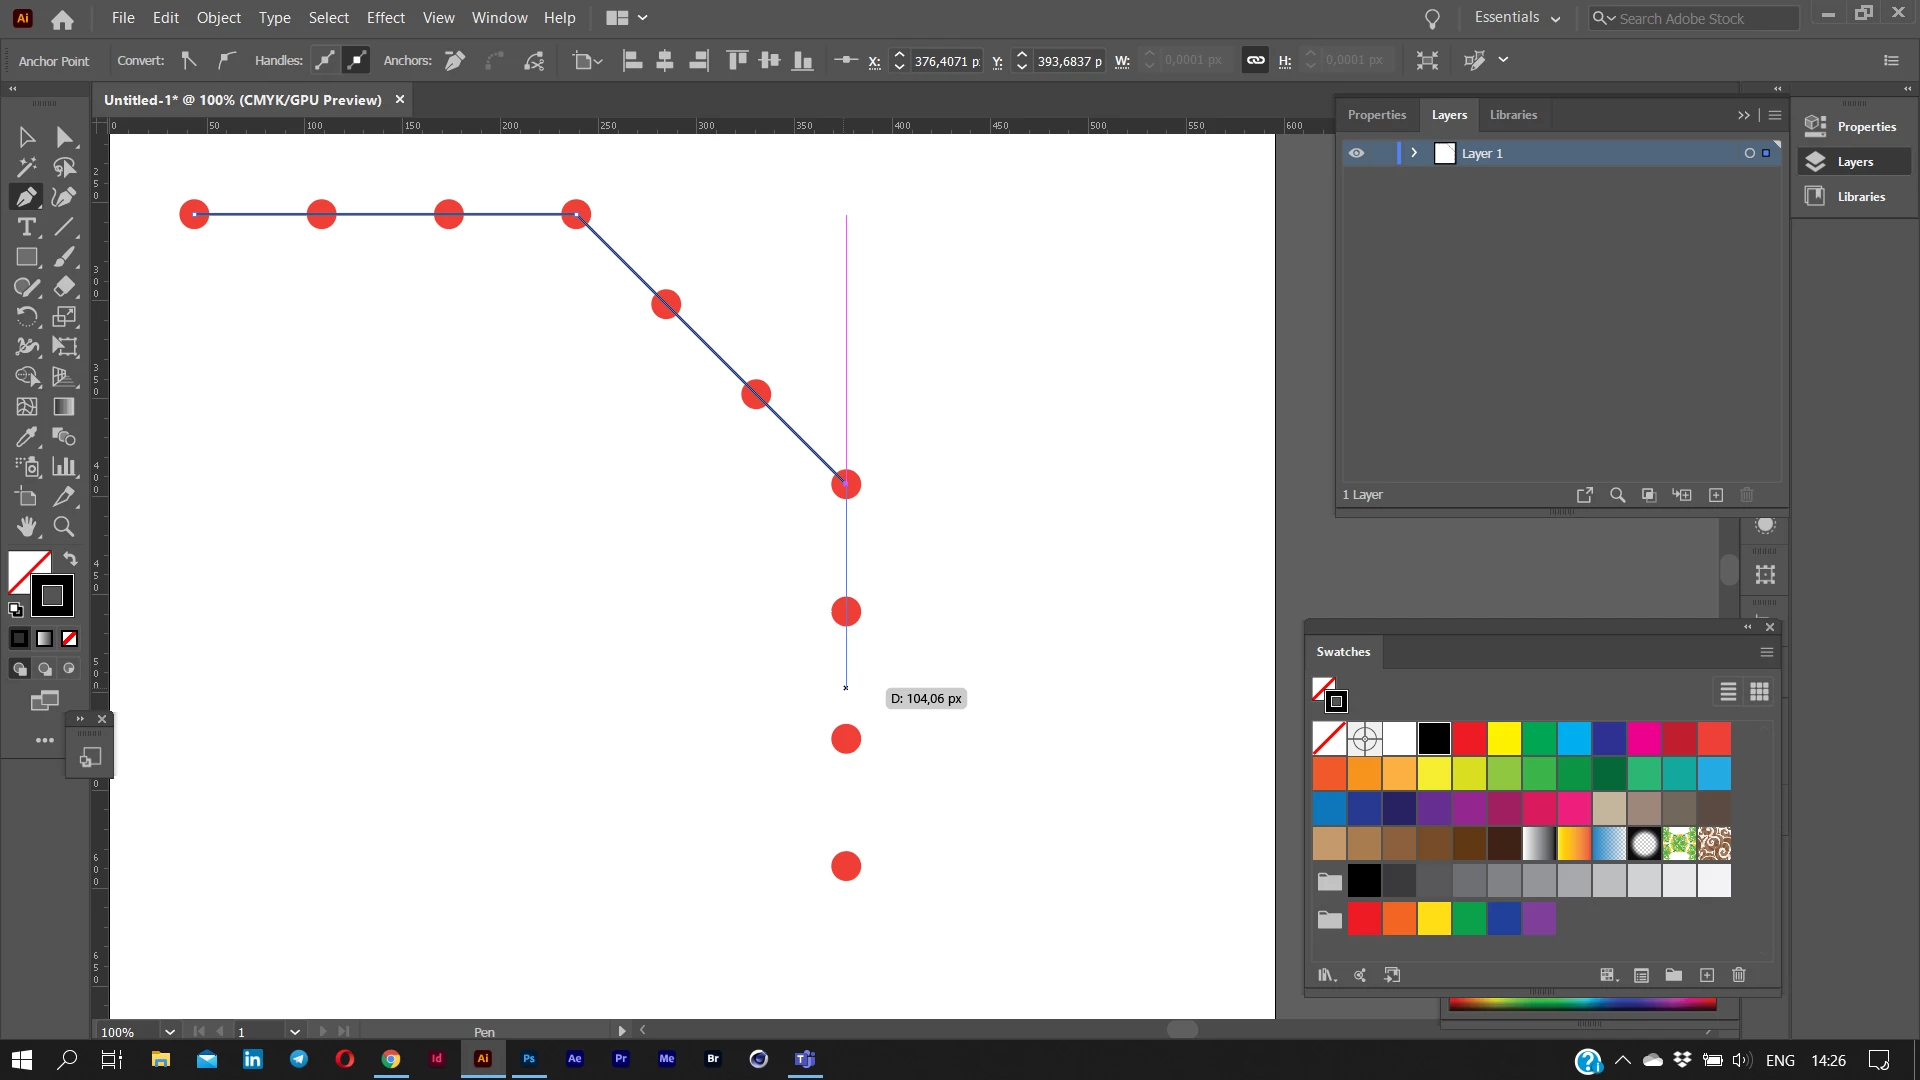Hide Layer 1 with the eye icon
Screen dimensions: 1920x1080
[x=1356, y=153]
